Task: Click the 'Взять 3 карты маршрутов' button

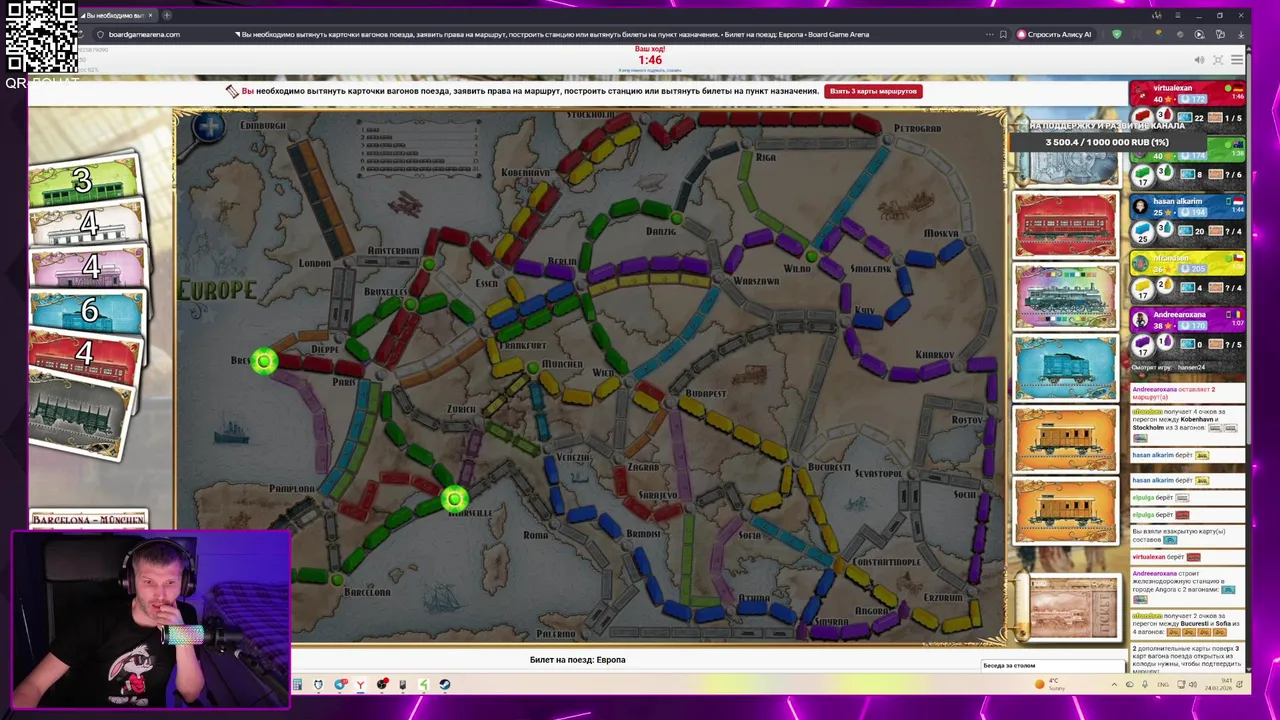Action: [x=873, y=91]
